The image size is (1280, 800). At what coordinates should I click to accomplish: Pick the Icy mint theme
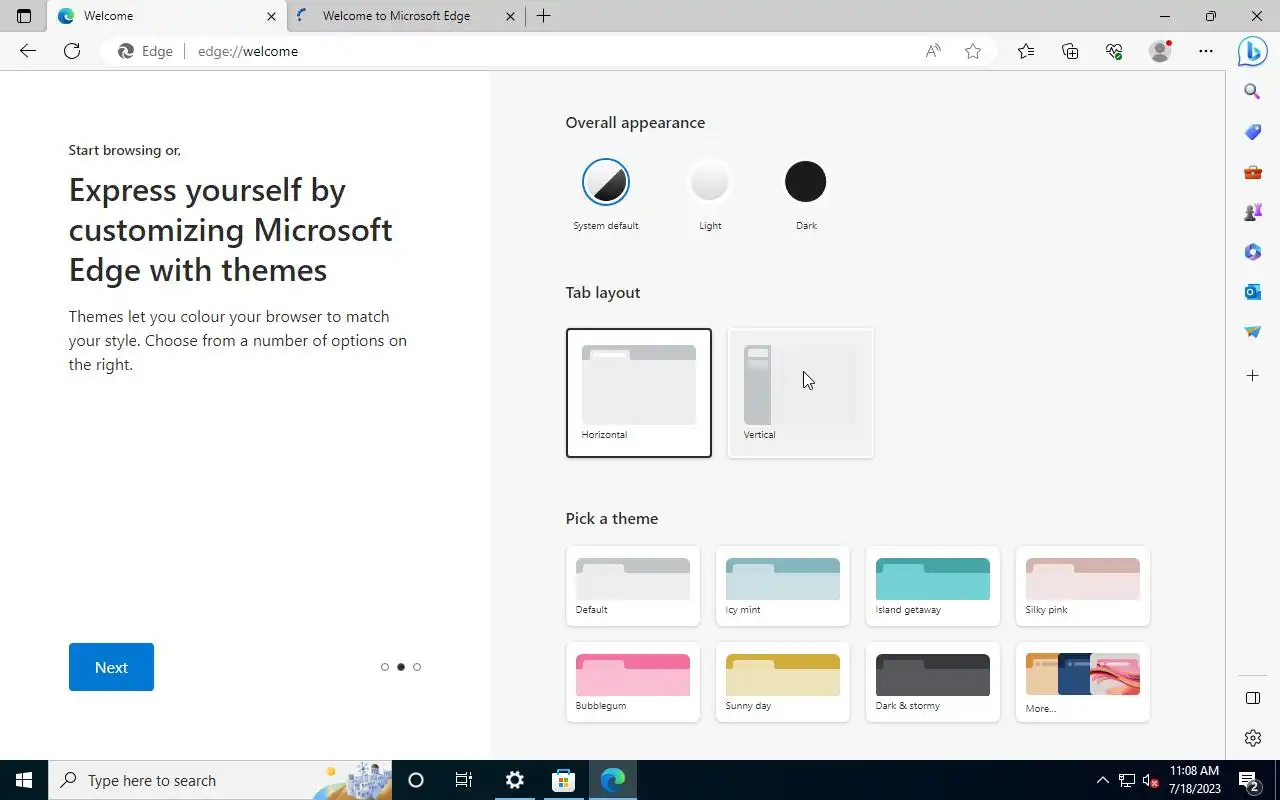click(x=783, y=586)
